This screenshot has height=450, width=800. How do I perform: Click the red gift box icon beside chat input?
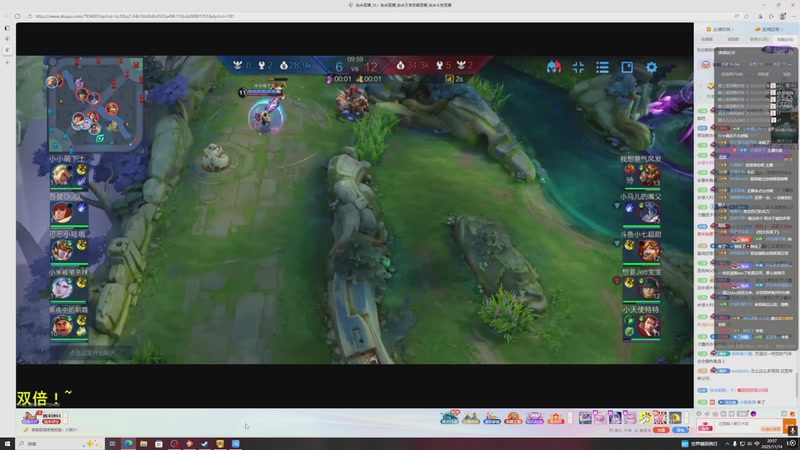point(705,426)
